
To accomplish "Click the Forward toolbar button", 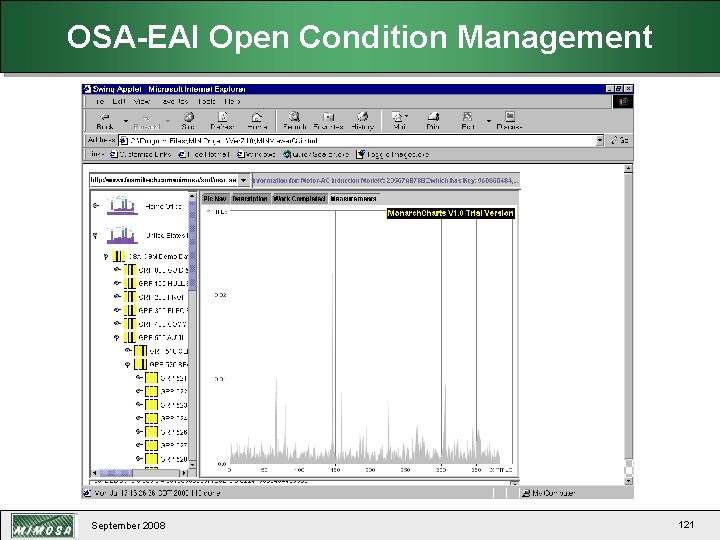I will (x=146, y=121).
